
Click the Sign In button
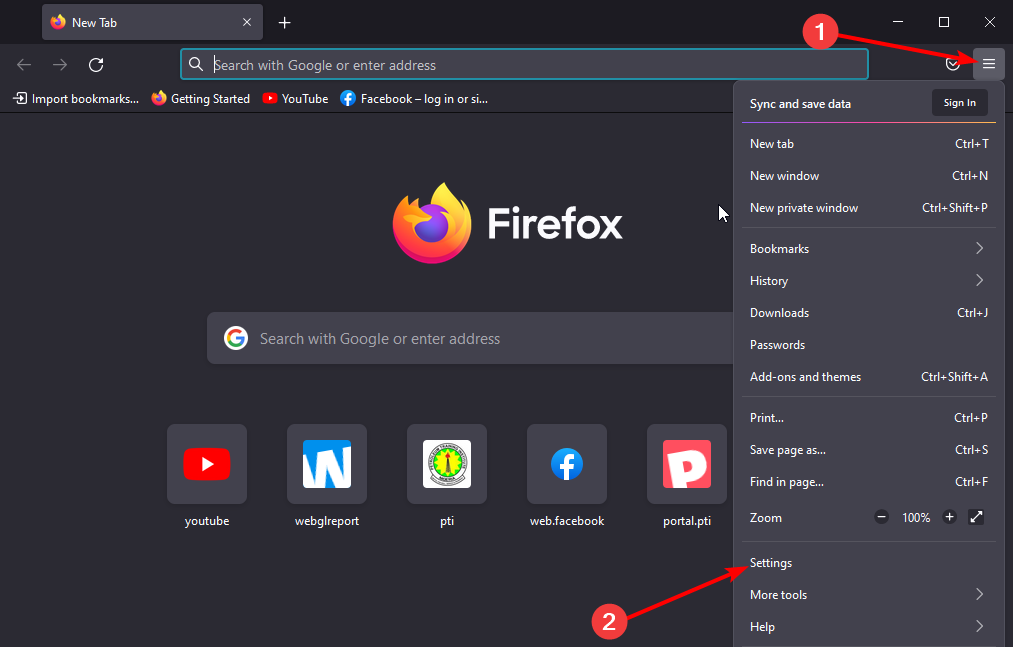[959, 102]
